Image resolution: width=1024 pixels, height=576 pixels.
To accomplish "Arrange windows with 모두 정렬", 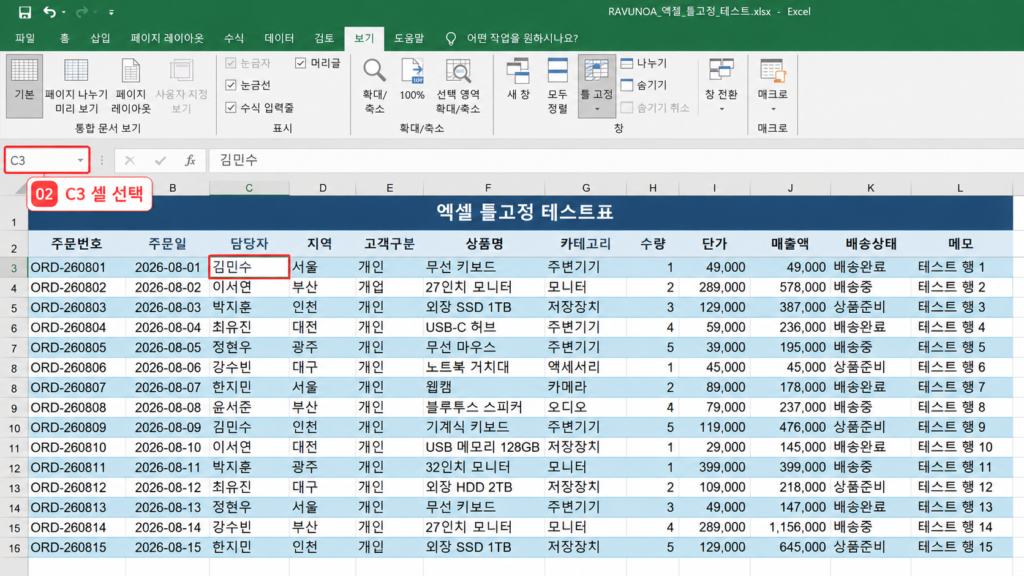I will pos(557,86).
